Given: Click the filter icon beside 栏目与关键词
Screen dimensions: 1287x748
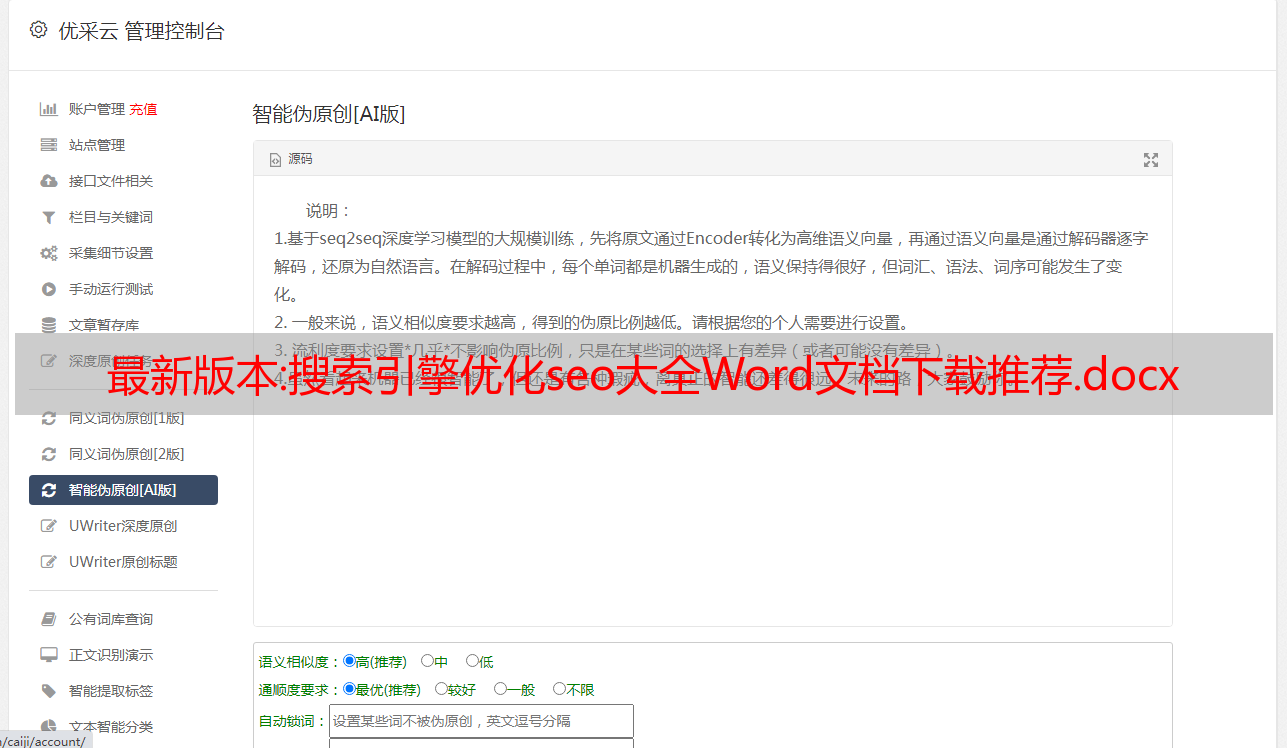Looking at the screenshot, I should [x=48, y=217].
